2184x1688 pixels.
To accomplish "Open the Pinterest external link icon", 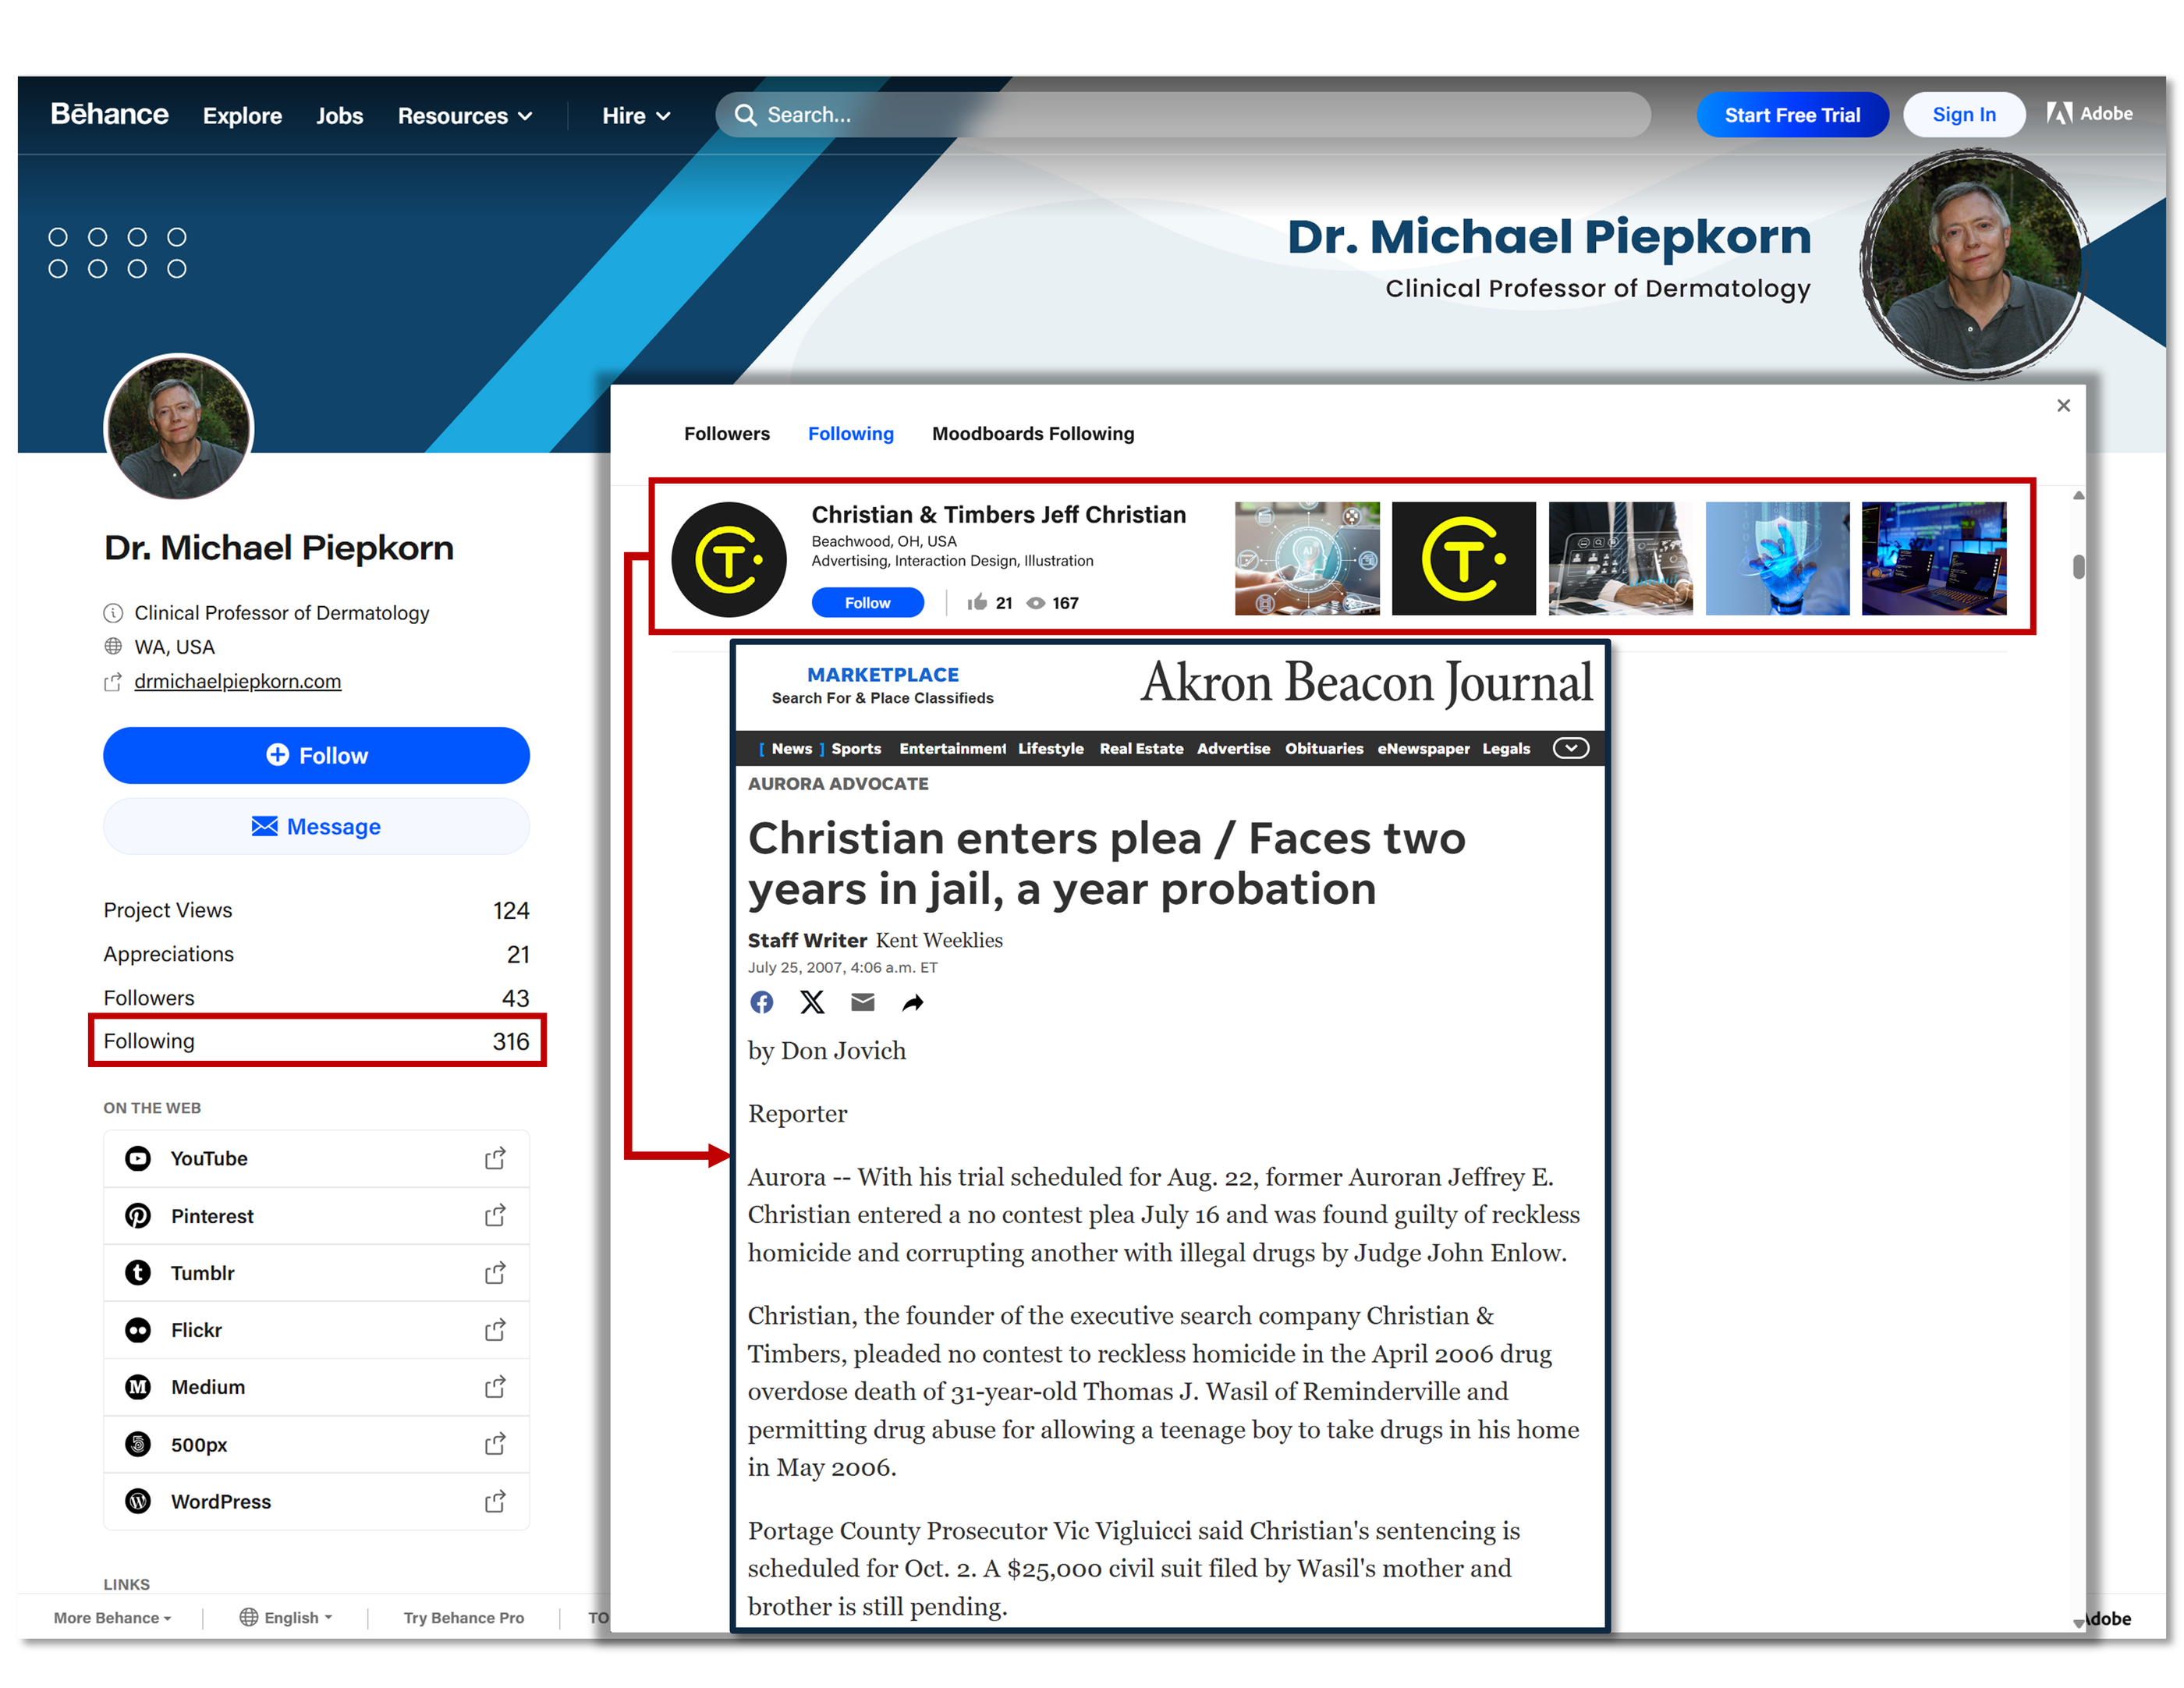I will pos(495,1215).
